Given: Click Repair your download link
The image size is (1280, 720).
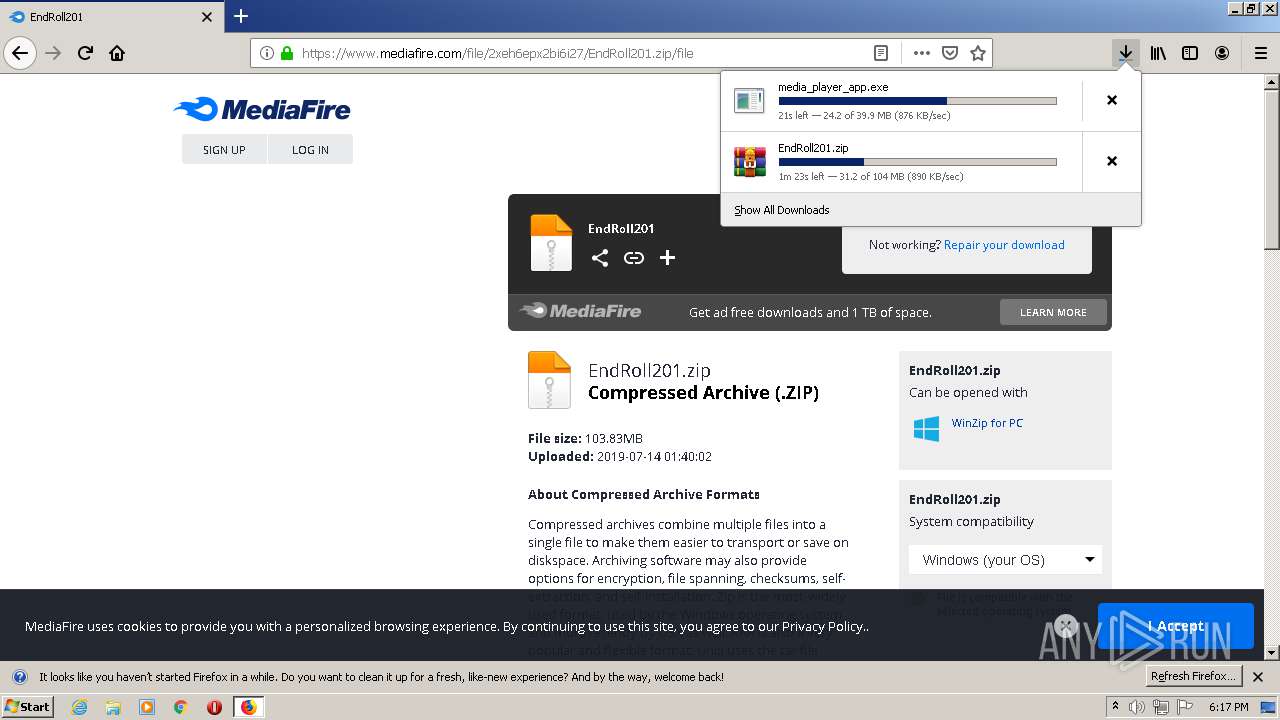Looking at the screenshot, I should (1004, 245).
